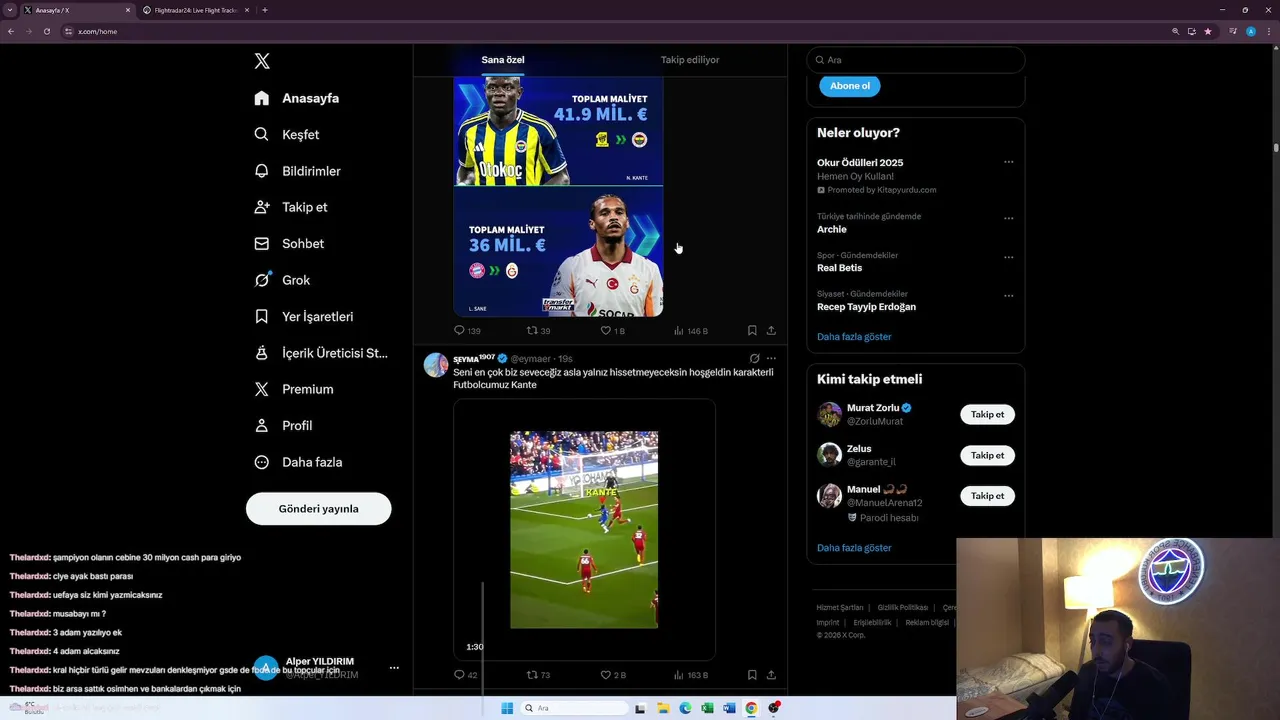The height and width of the screenshot is (720, 1280).
Task: Open Keşfet in the sidebar
Action: (x=287, y=134)
